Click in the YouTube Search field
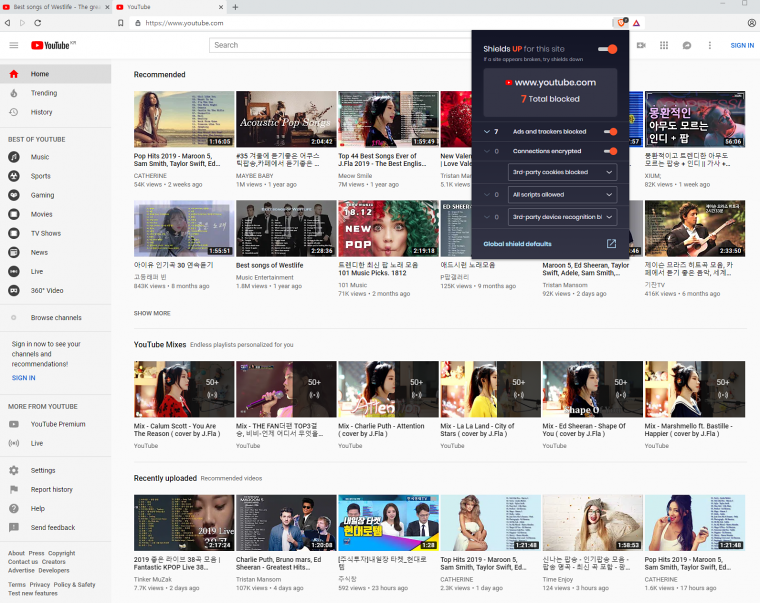The width and height of the screenshot is (760, 603). click(x=339, y=45)
